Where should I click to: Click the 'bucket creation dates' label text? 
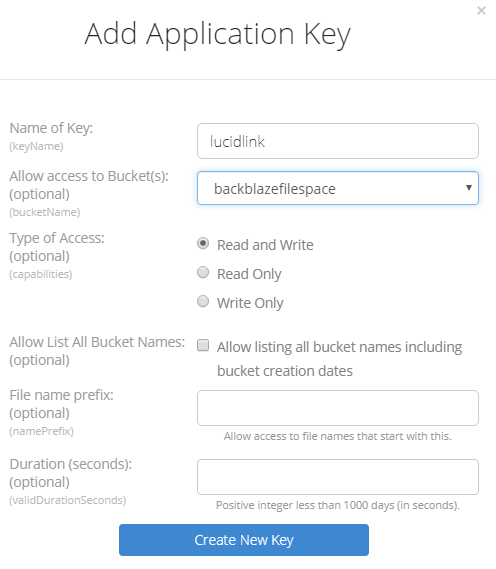click(285, 371)
